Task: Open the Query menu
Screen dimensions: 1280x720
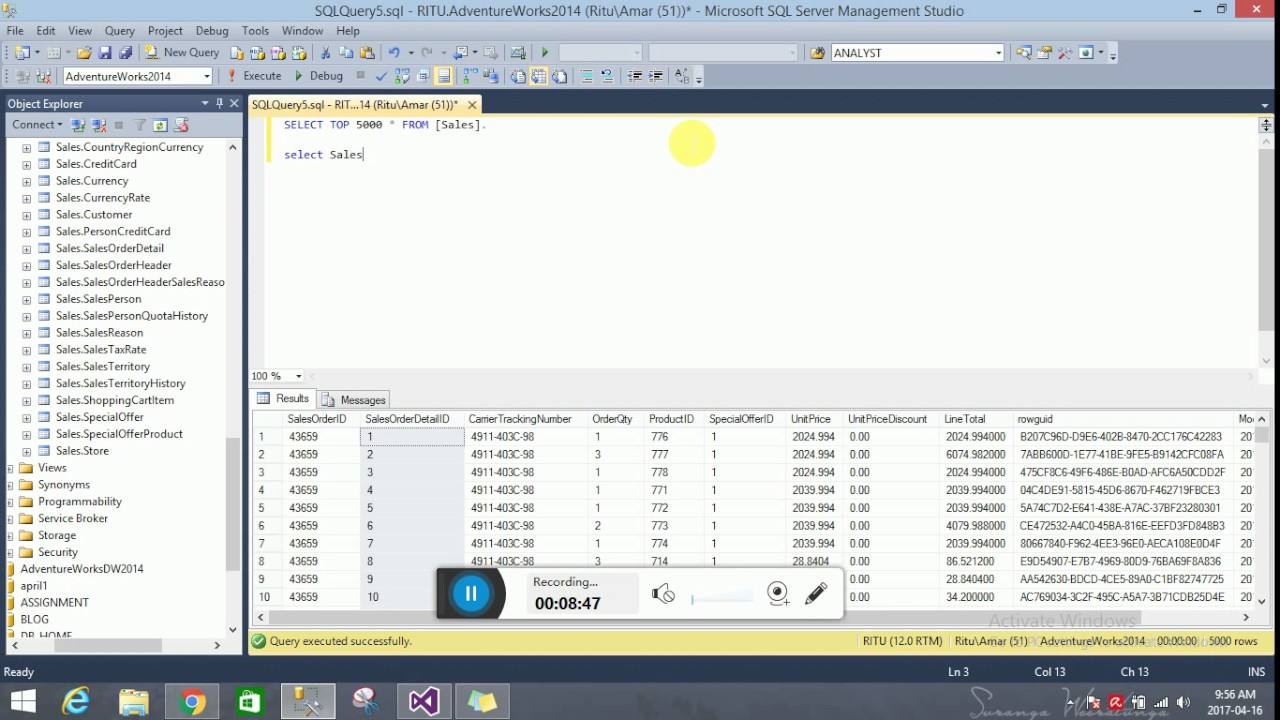Action: [x=120, y=31]
